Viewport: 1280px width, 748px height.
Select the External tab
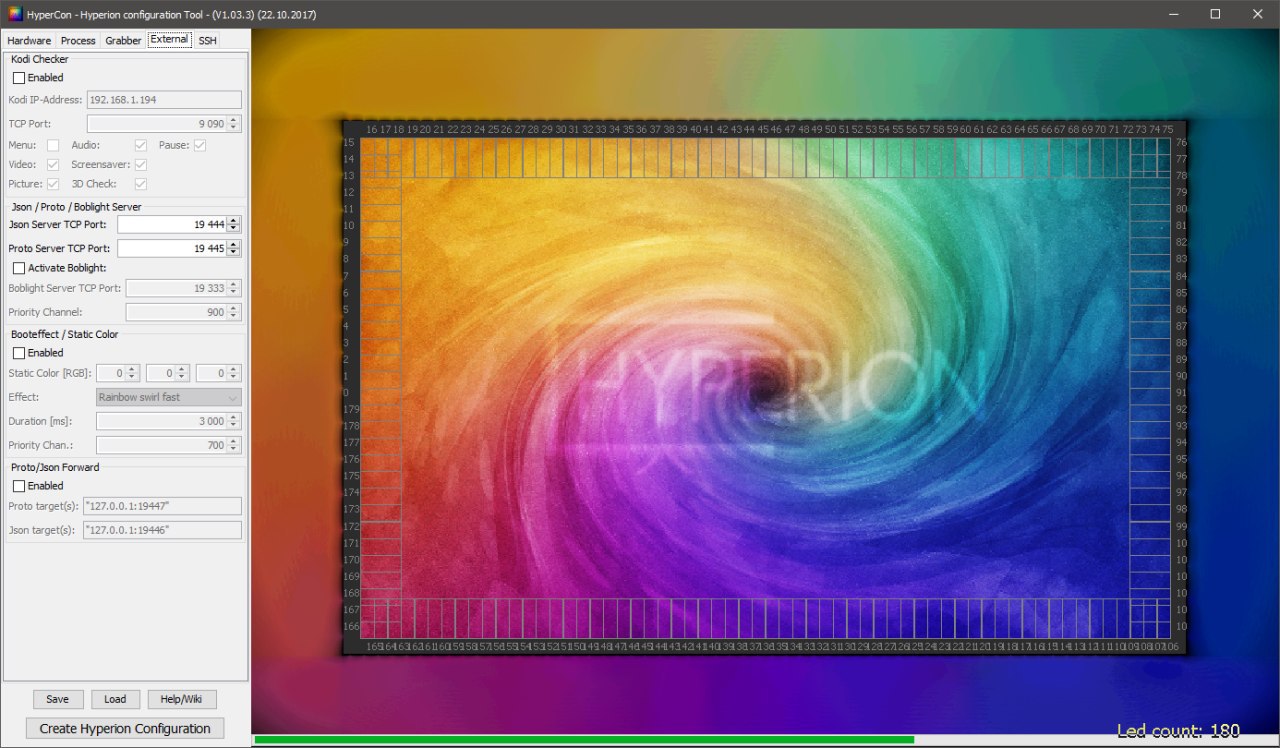169,40
